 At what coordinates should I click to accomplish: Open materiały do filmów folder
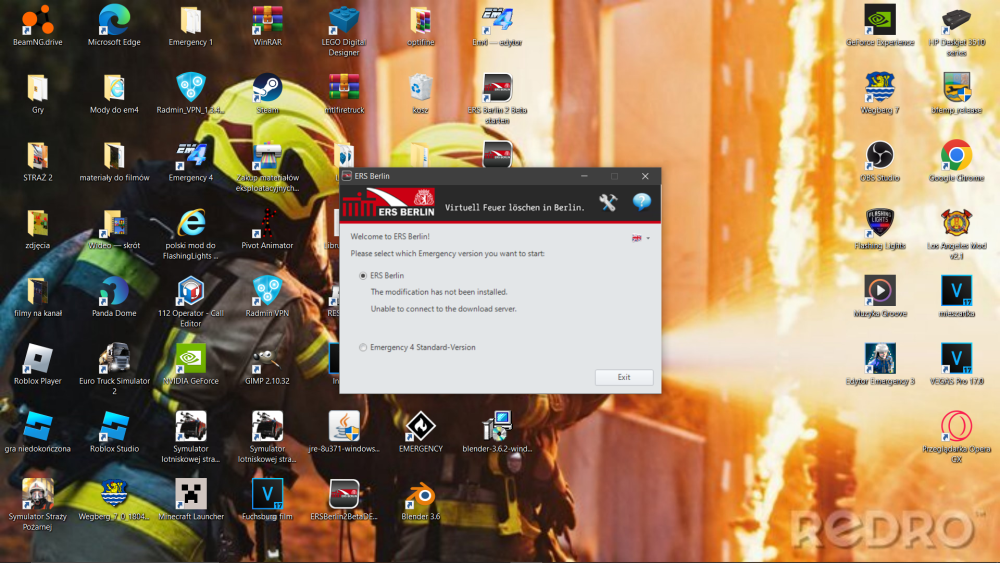pos(114,162)
